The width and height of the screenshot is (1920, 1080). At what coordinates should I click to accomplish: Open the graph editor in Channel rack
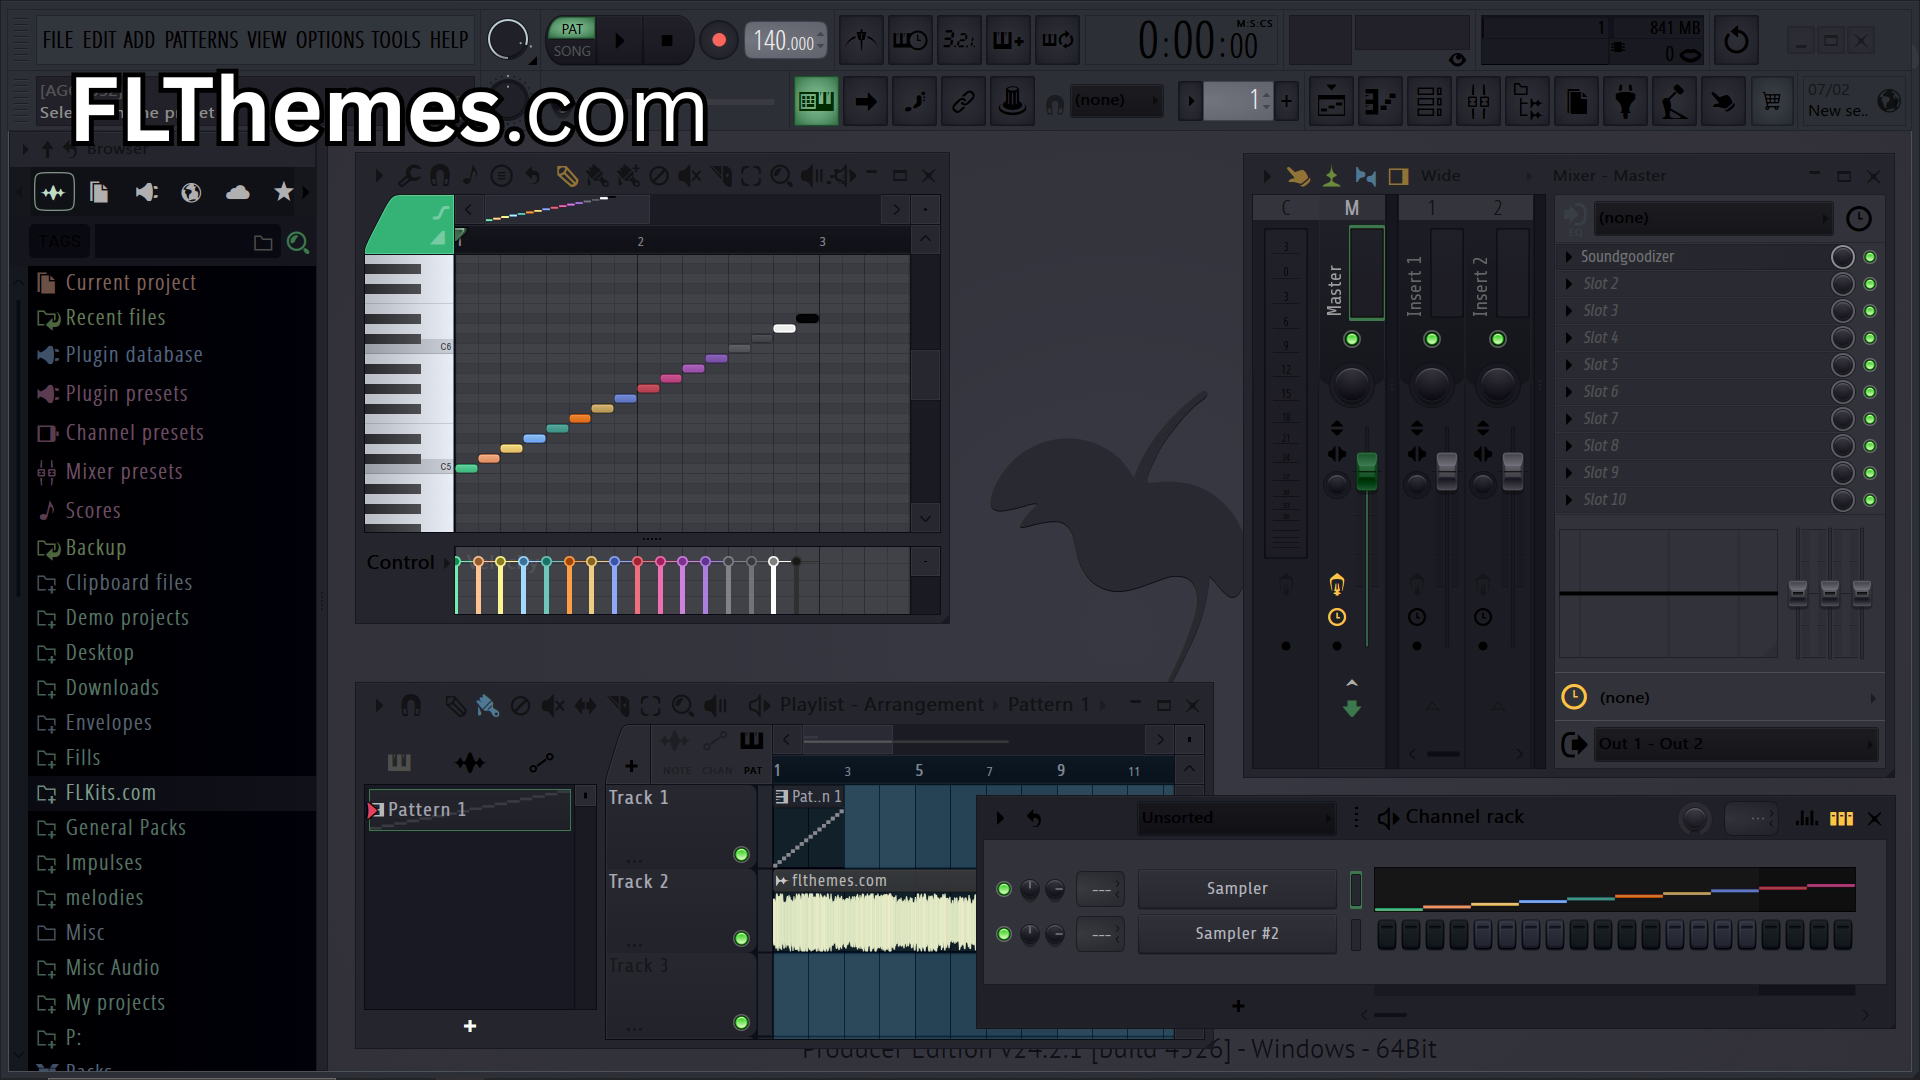click(x=1806, y=818)
